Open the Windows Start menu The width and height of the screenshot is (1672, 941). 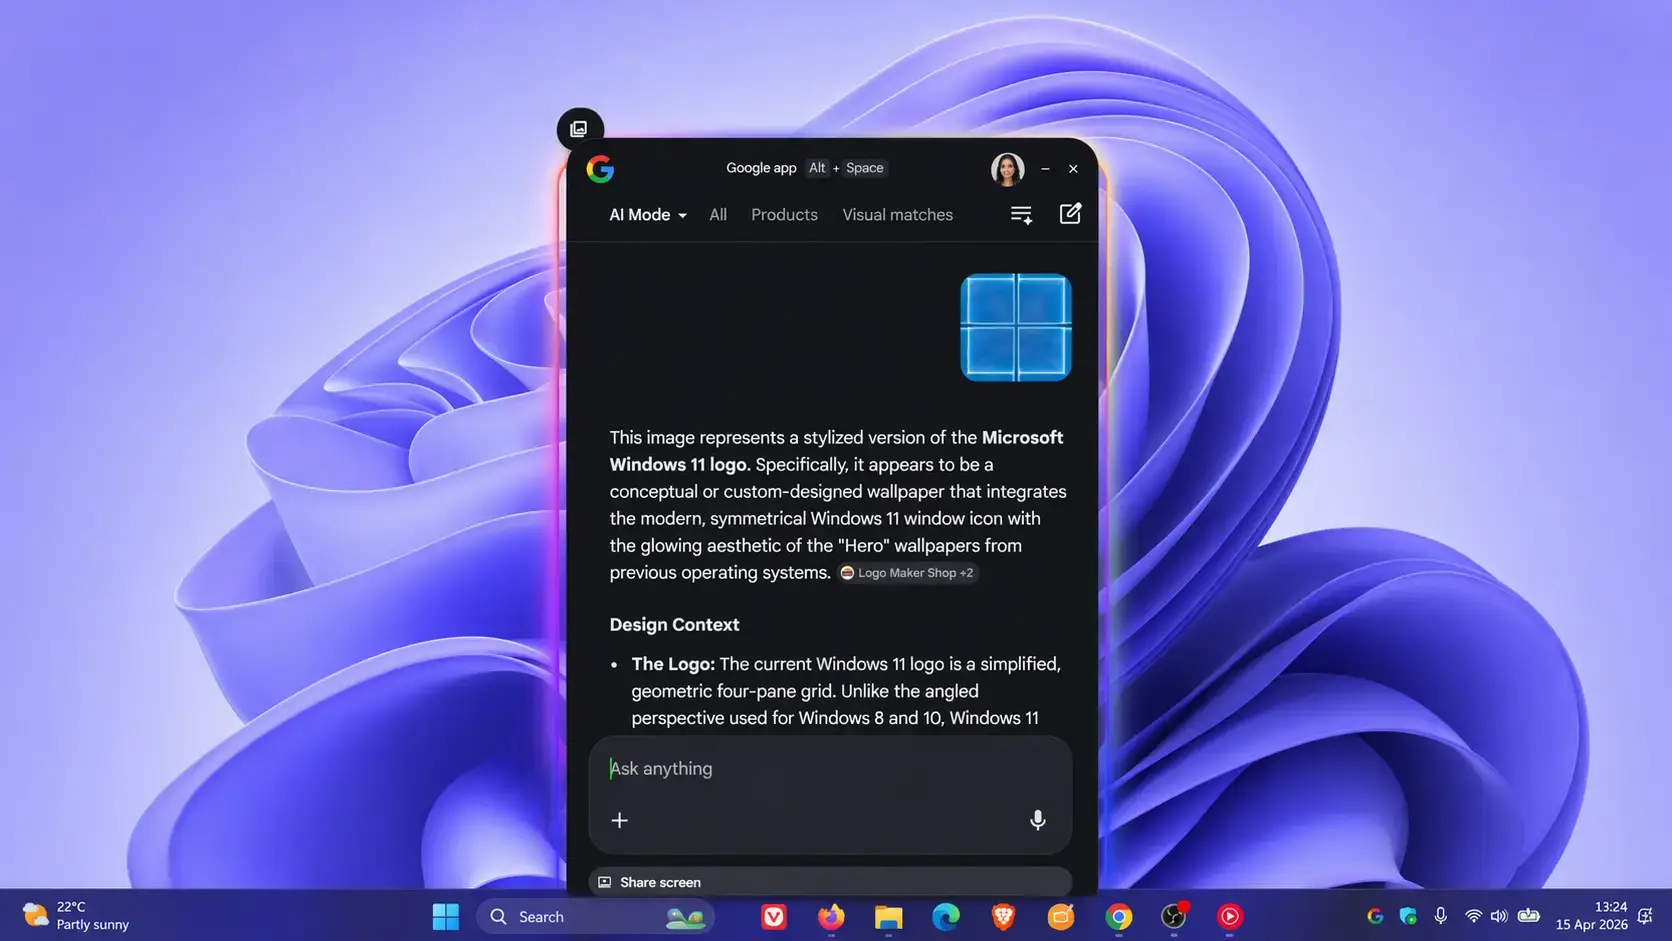pyautogui.click(x=445, y=916)
